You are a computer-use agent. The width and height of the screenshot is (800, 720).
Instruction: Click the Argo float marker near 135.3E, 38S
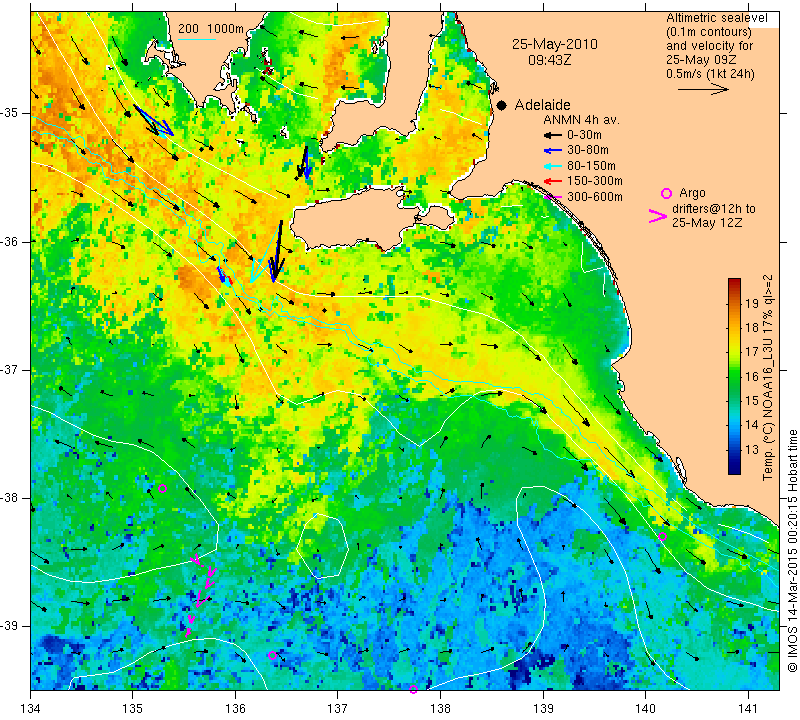(x=163, y=488)
